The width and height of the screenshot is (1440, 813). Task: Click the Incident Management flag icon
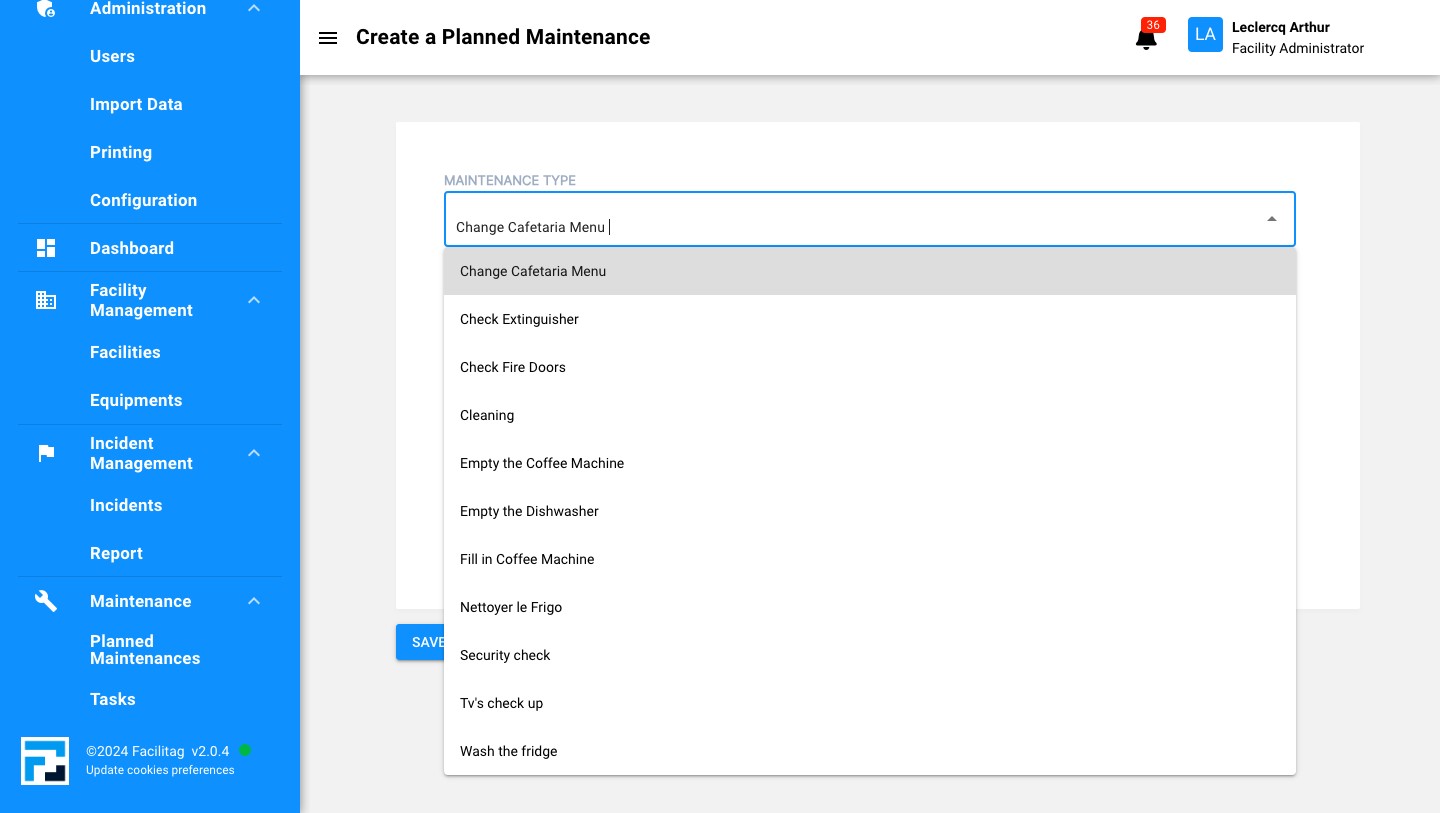click(x=46, y=453)
